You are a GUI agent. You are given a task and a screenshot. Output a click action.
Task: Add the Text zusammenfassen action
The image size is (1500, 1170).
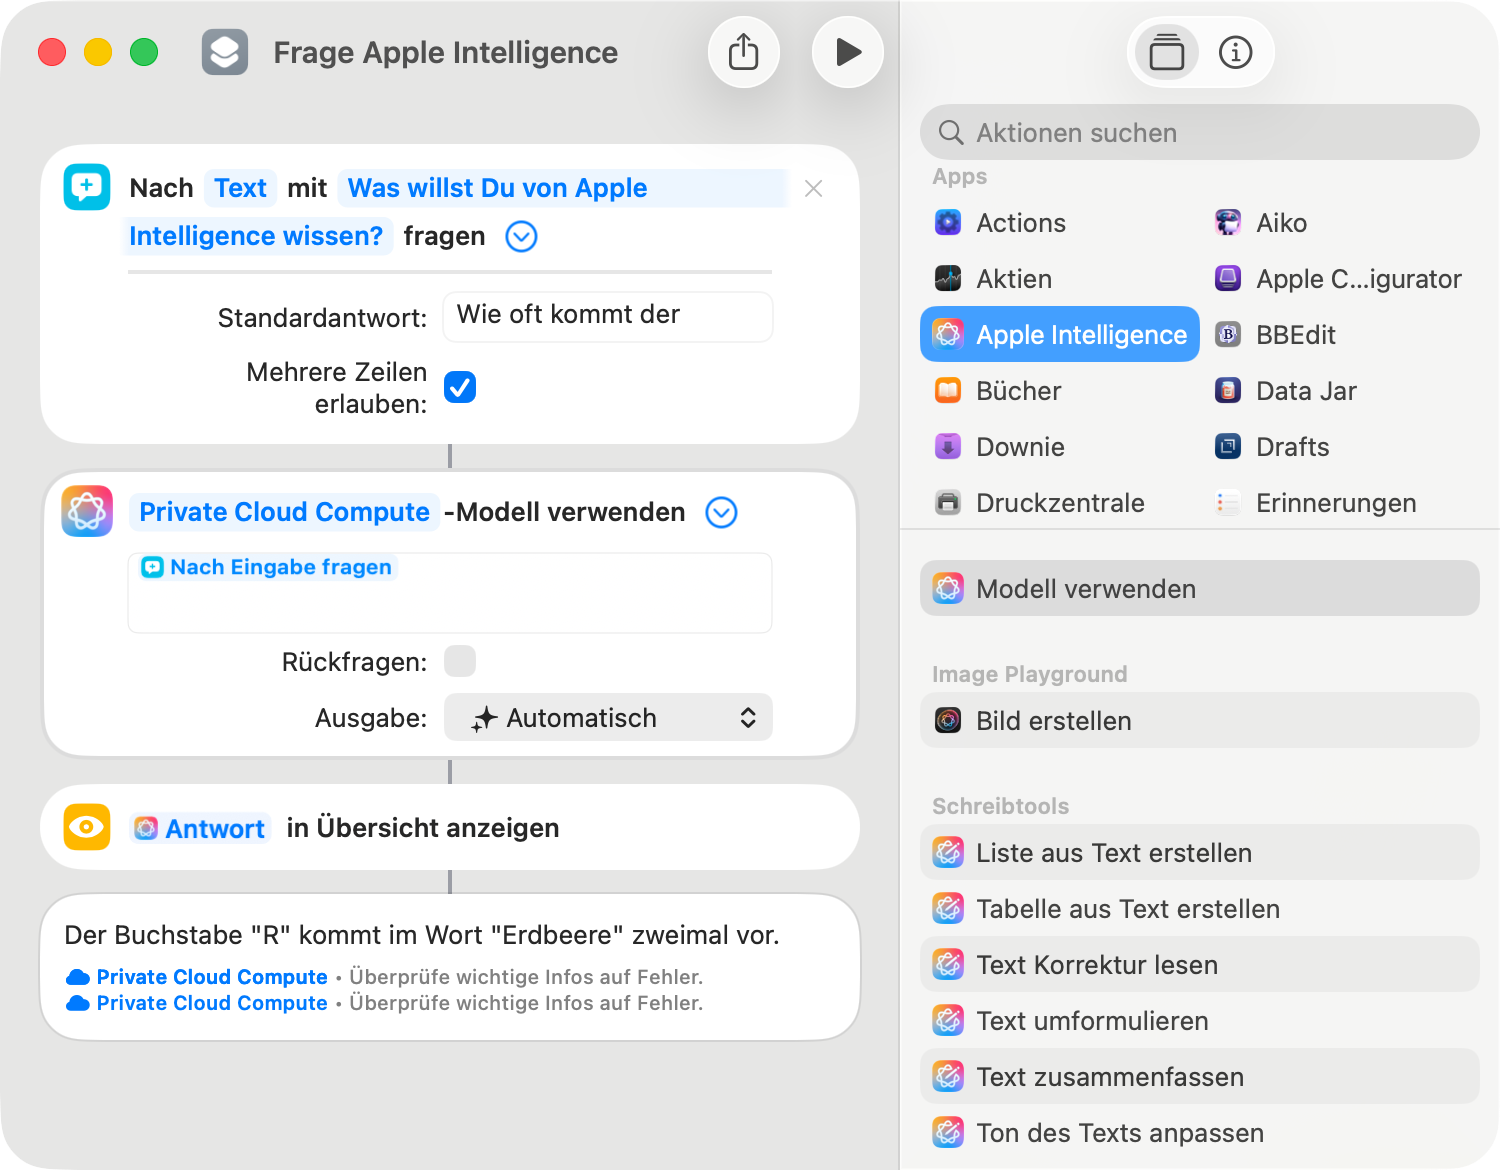click(1200, 1076)
